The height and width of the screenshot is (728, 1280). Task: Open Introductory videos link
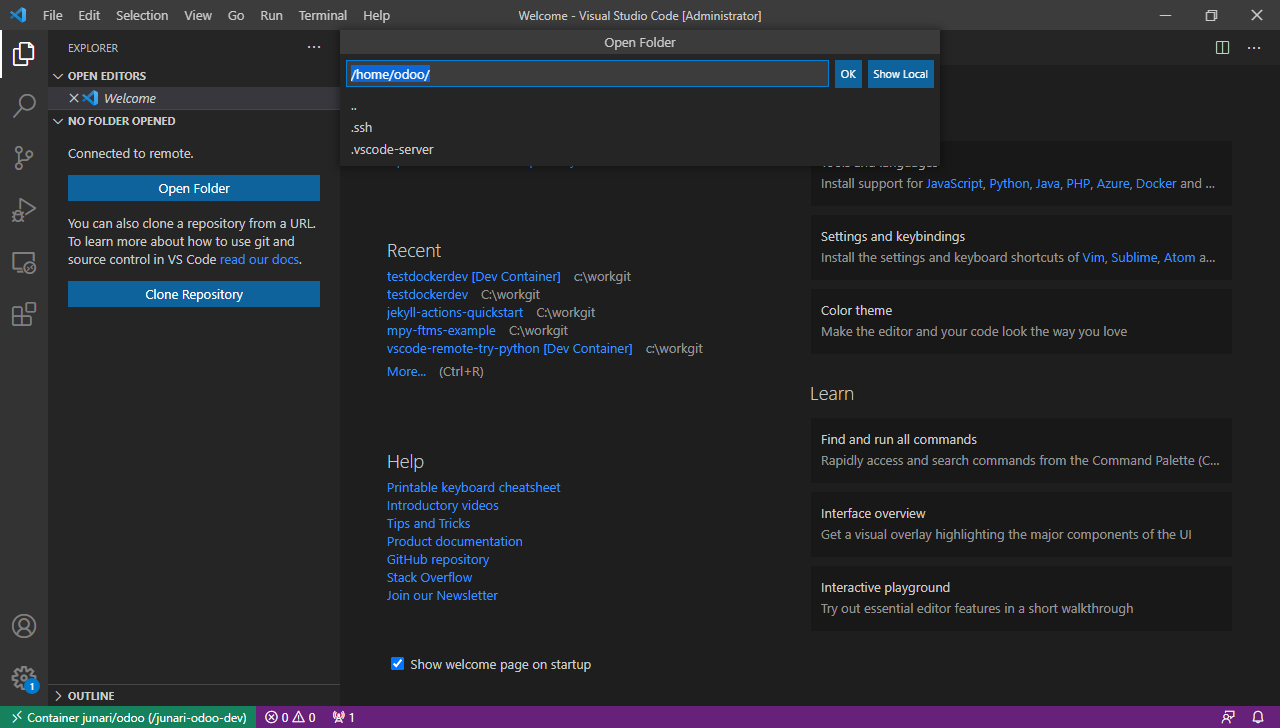click(x=442, y=505)
